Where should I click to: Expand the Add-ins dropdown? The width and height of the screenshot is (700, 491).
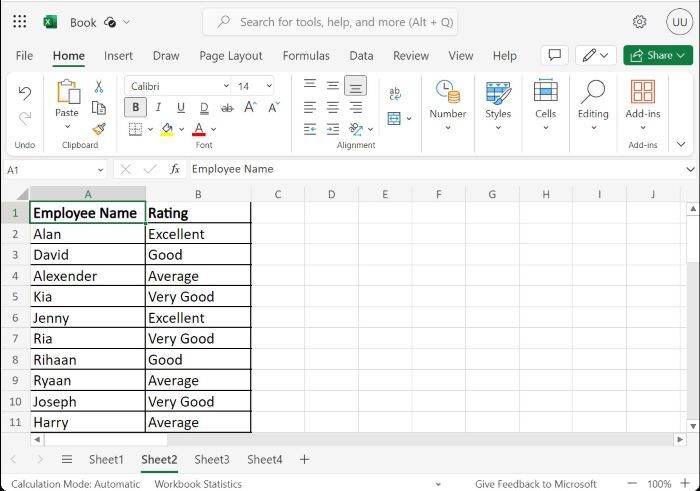coord(643,128)
